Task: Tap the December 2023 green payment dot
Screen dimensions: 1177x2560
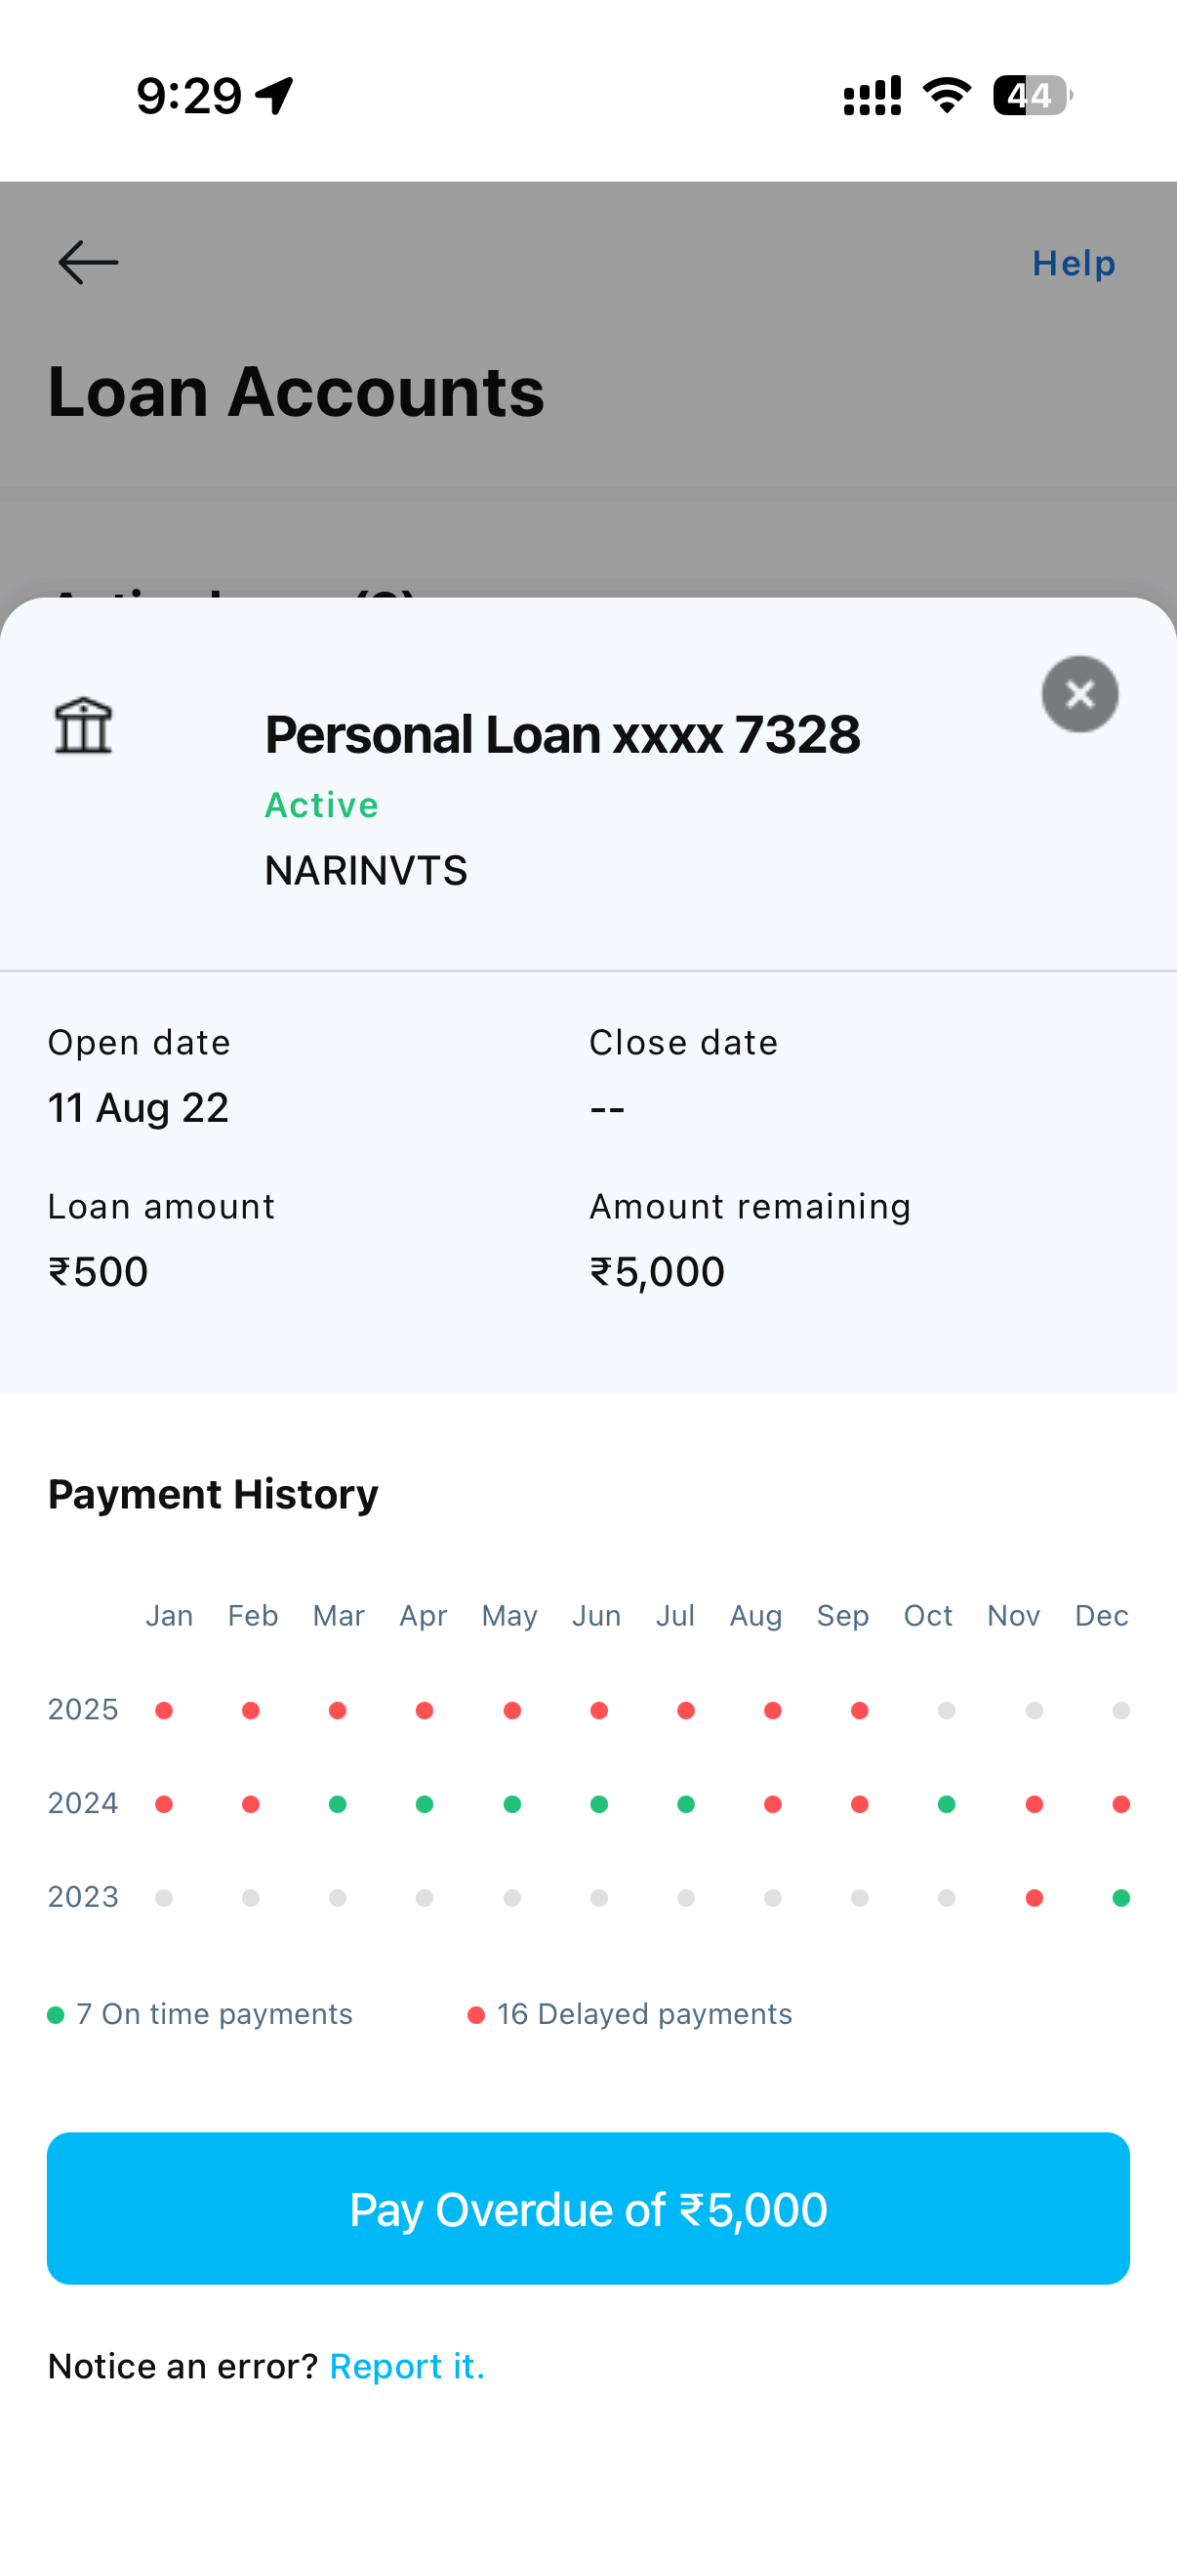Action: tap(1121, 1897)
